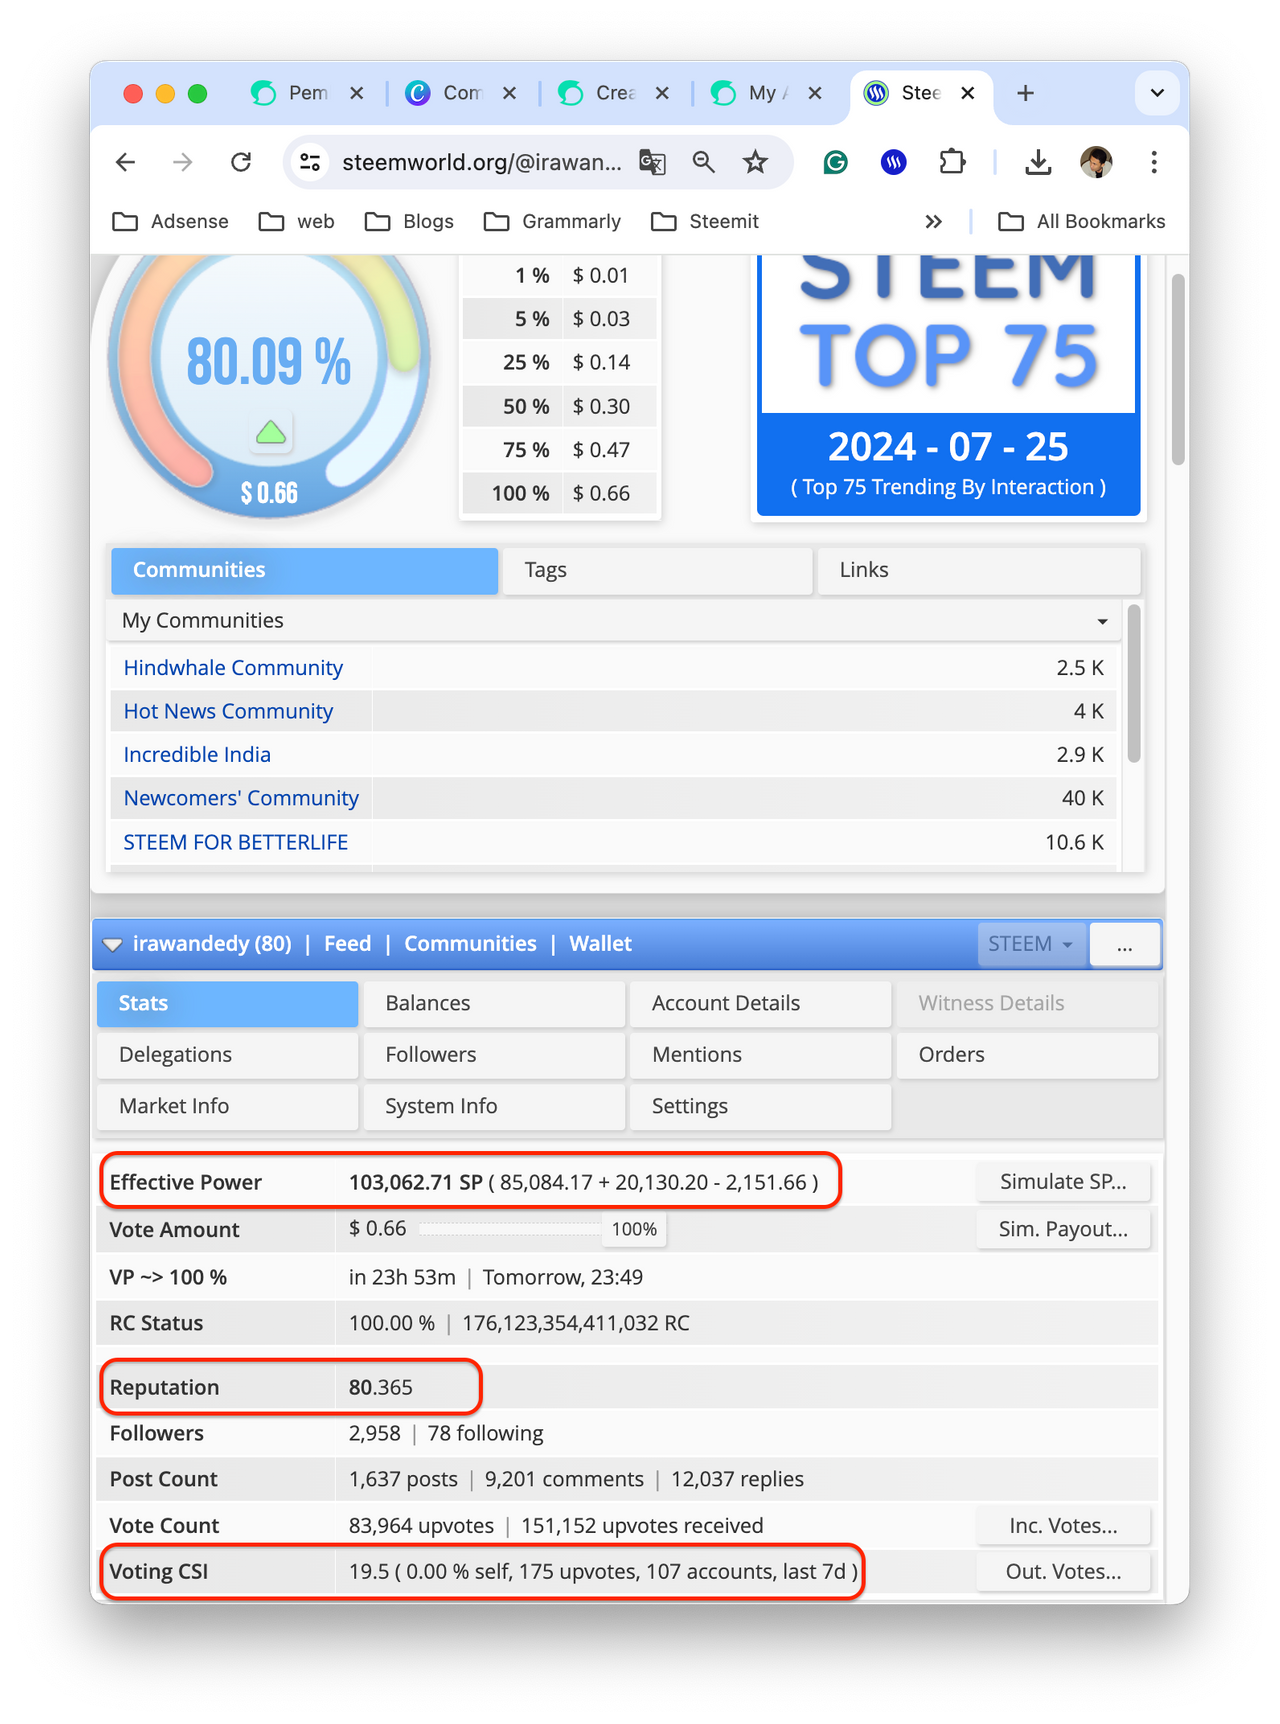This screenshot has width=1280, height=1724.
Task: Reload the steemworld page
Action: click(241, 162)
